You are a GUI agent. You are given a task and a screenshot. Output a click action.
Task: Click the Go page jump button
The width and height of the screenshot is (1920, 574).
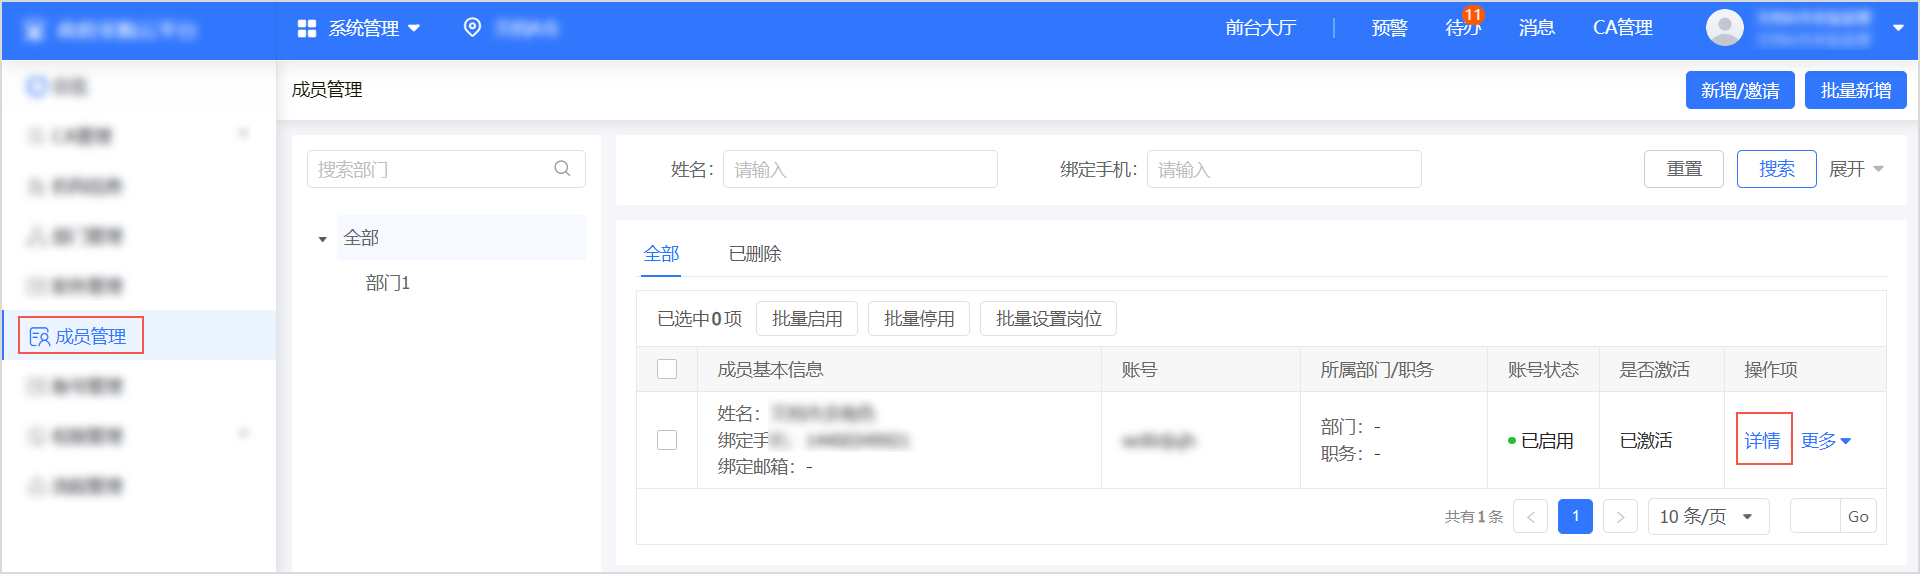point(1858,517)
